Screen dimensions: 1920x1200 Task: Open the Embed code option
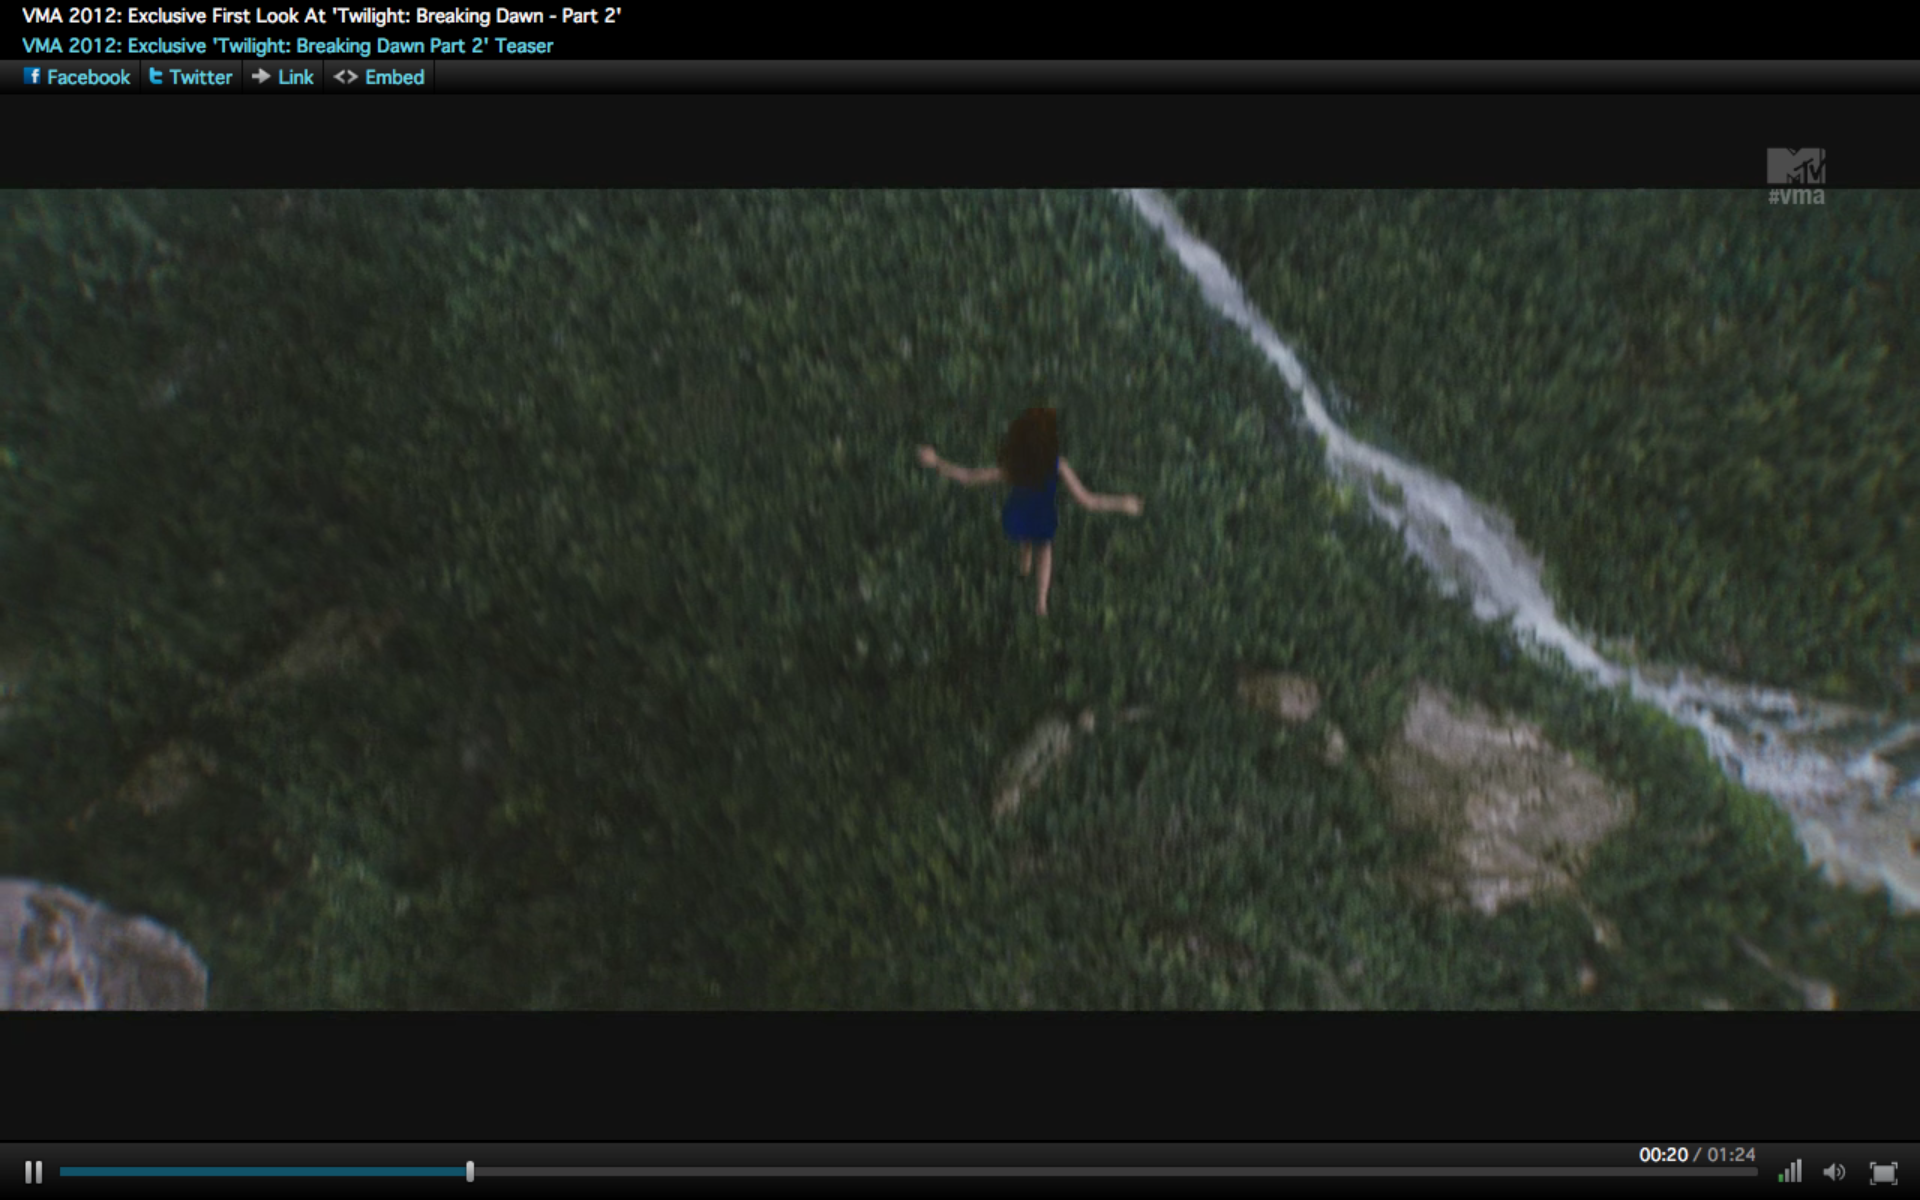[x=394, y=77]
